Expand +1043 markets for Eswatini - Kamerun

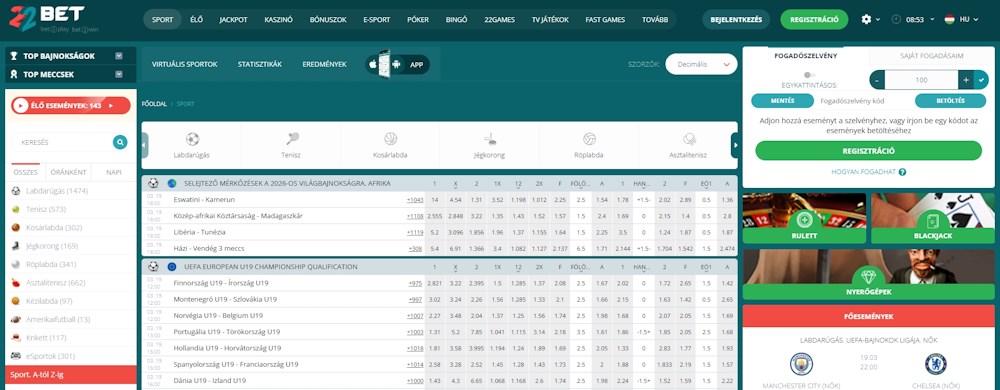pyautogui.click(x=415, y=200)
